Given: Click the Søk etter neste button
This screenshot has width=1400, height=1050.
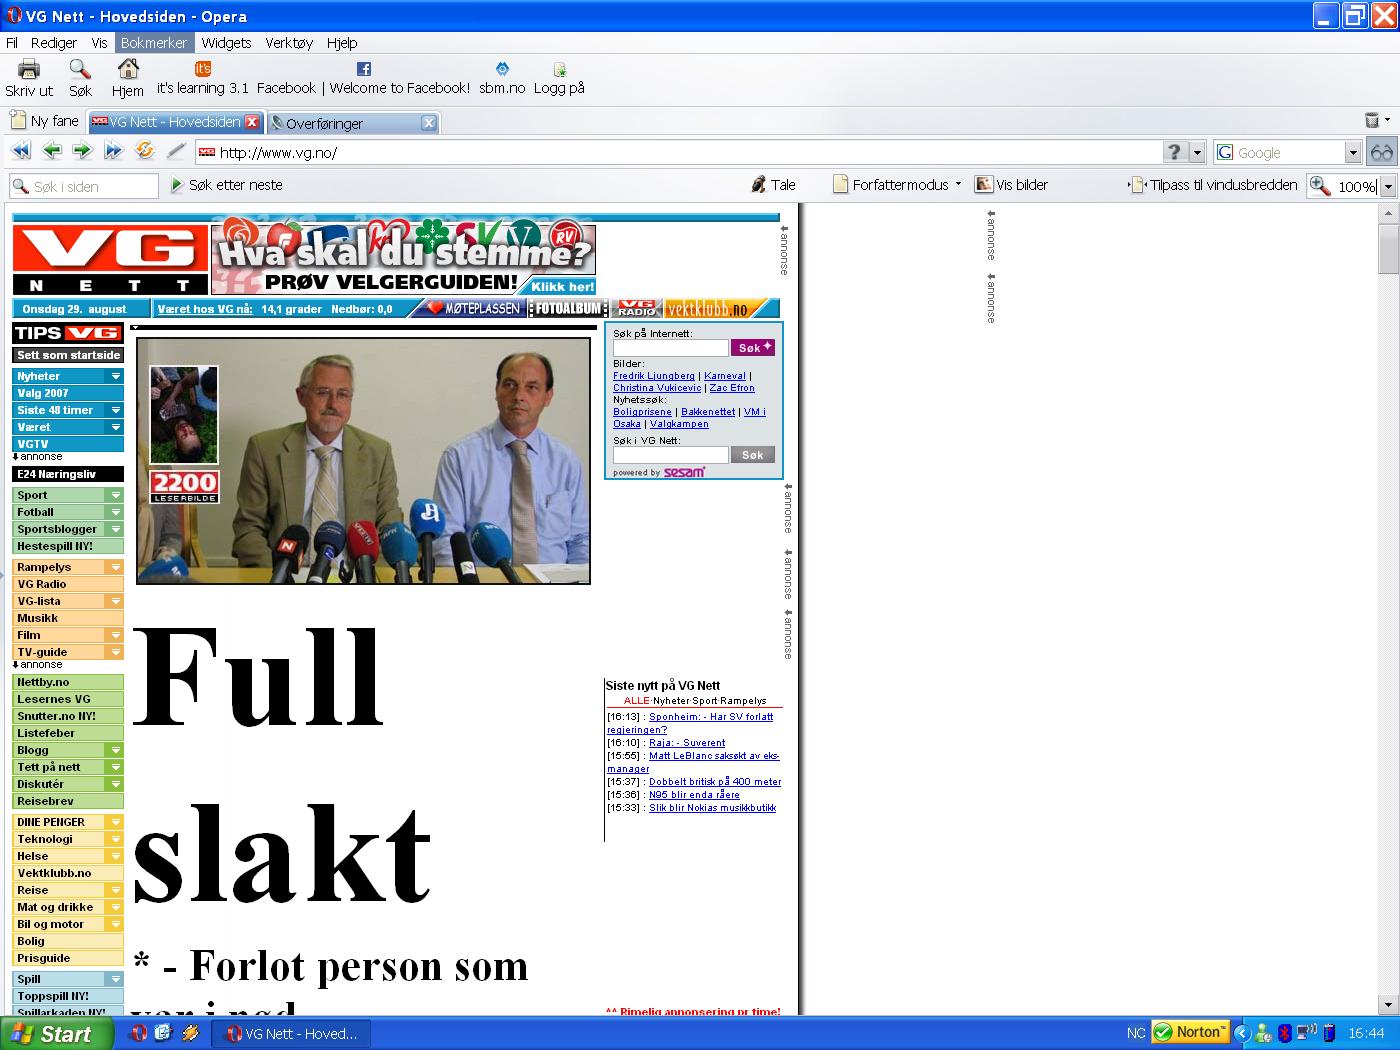Looking at the screenshot, I should [x=227, y=185].
